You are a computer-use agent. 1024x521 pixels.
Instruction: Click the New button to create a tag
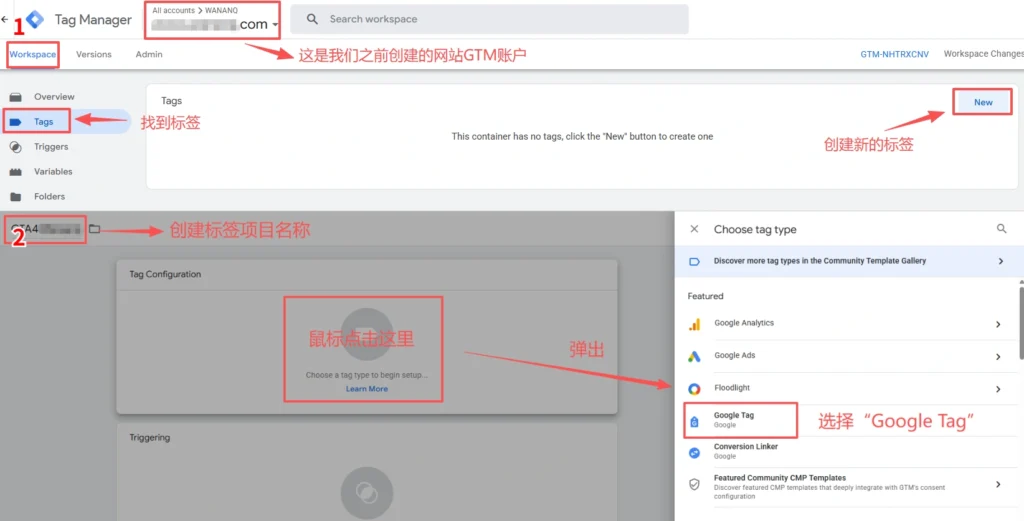coord(983,102)
